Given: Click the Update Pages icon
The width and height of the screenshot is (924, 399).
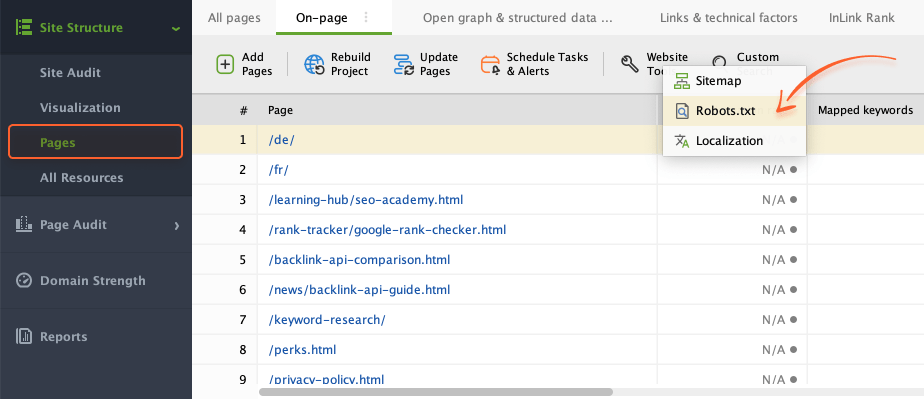Looking at the screenshot, I should [x=404, y=64].
